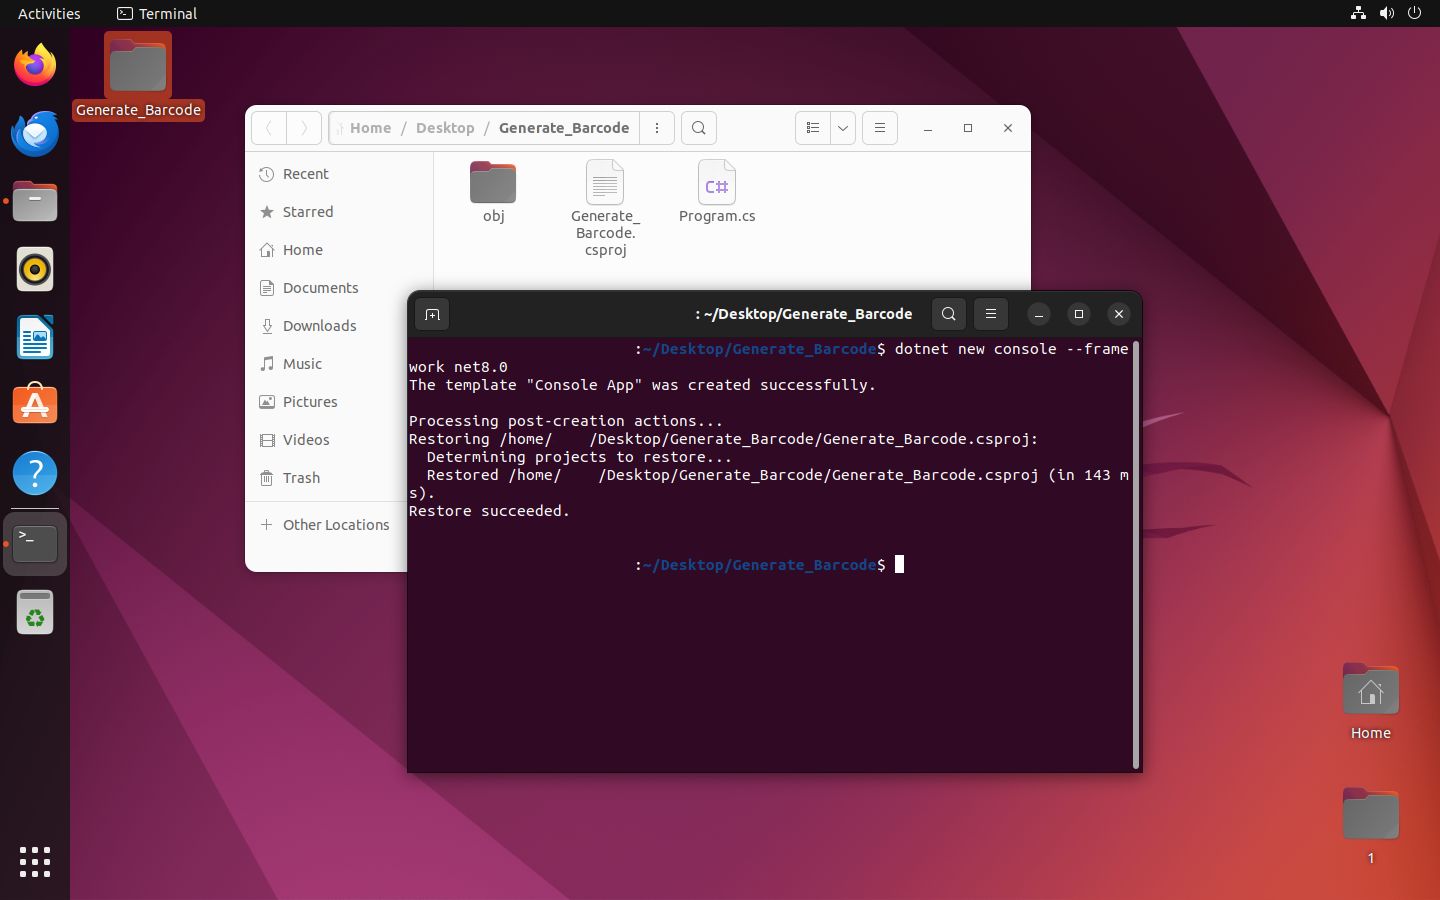Open the Activities overview
Screen dimensions: 1440x900
(x=49, y=14)
